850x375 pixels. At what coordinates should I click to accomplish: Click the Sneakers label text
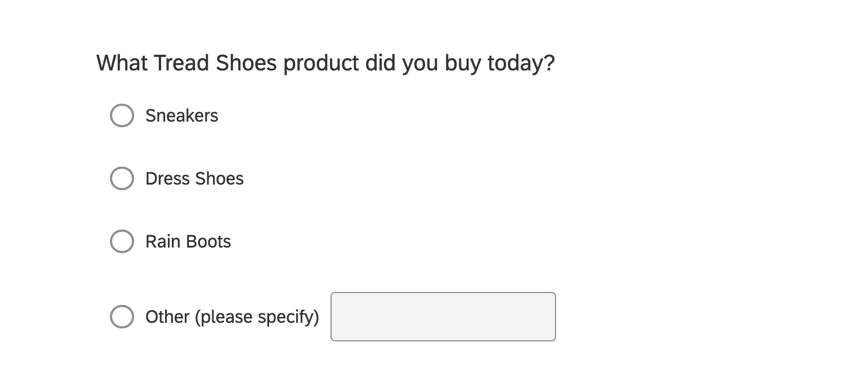(x=182, y=115)
